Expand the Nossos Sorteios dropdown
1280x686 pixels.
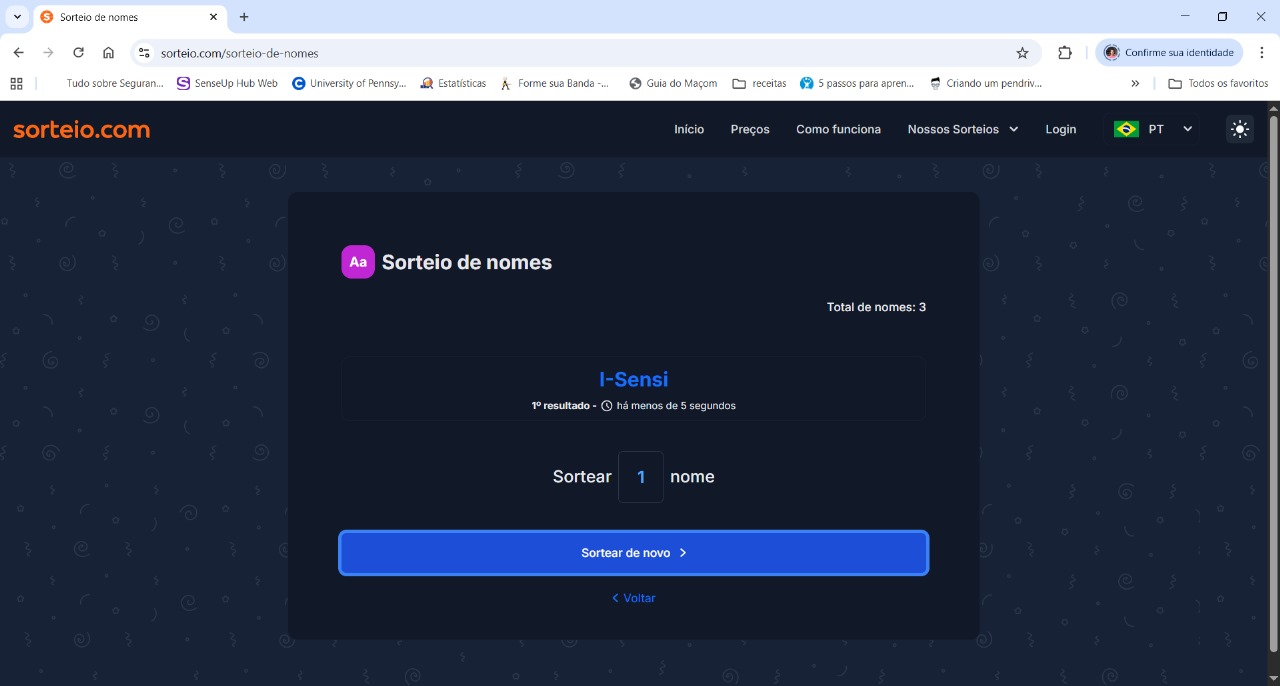coord(963,129)
